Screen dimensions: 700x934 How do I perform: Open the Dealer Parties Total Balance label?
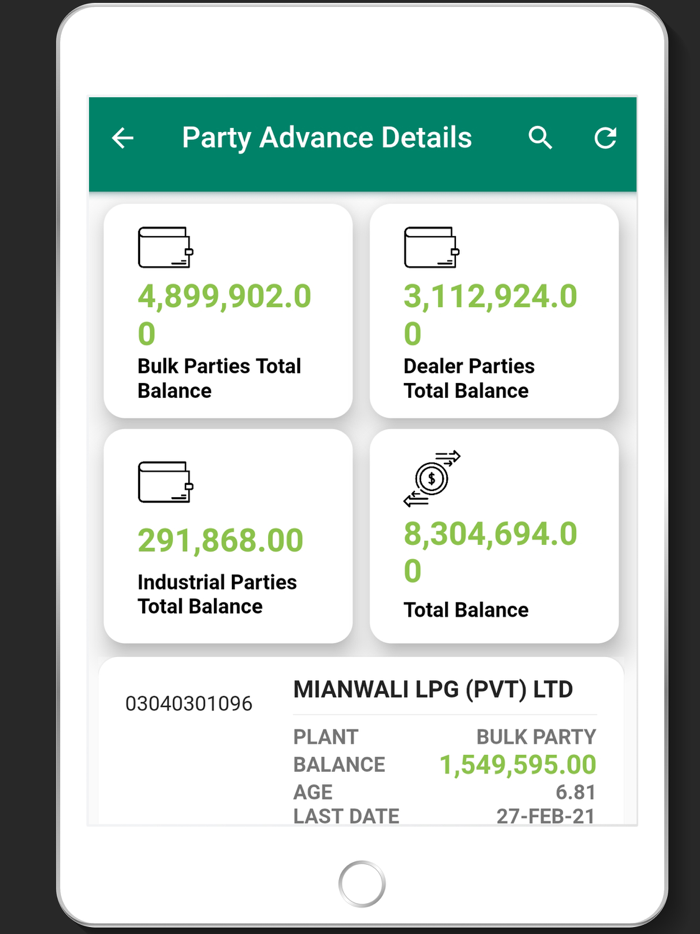(468, 378)
